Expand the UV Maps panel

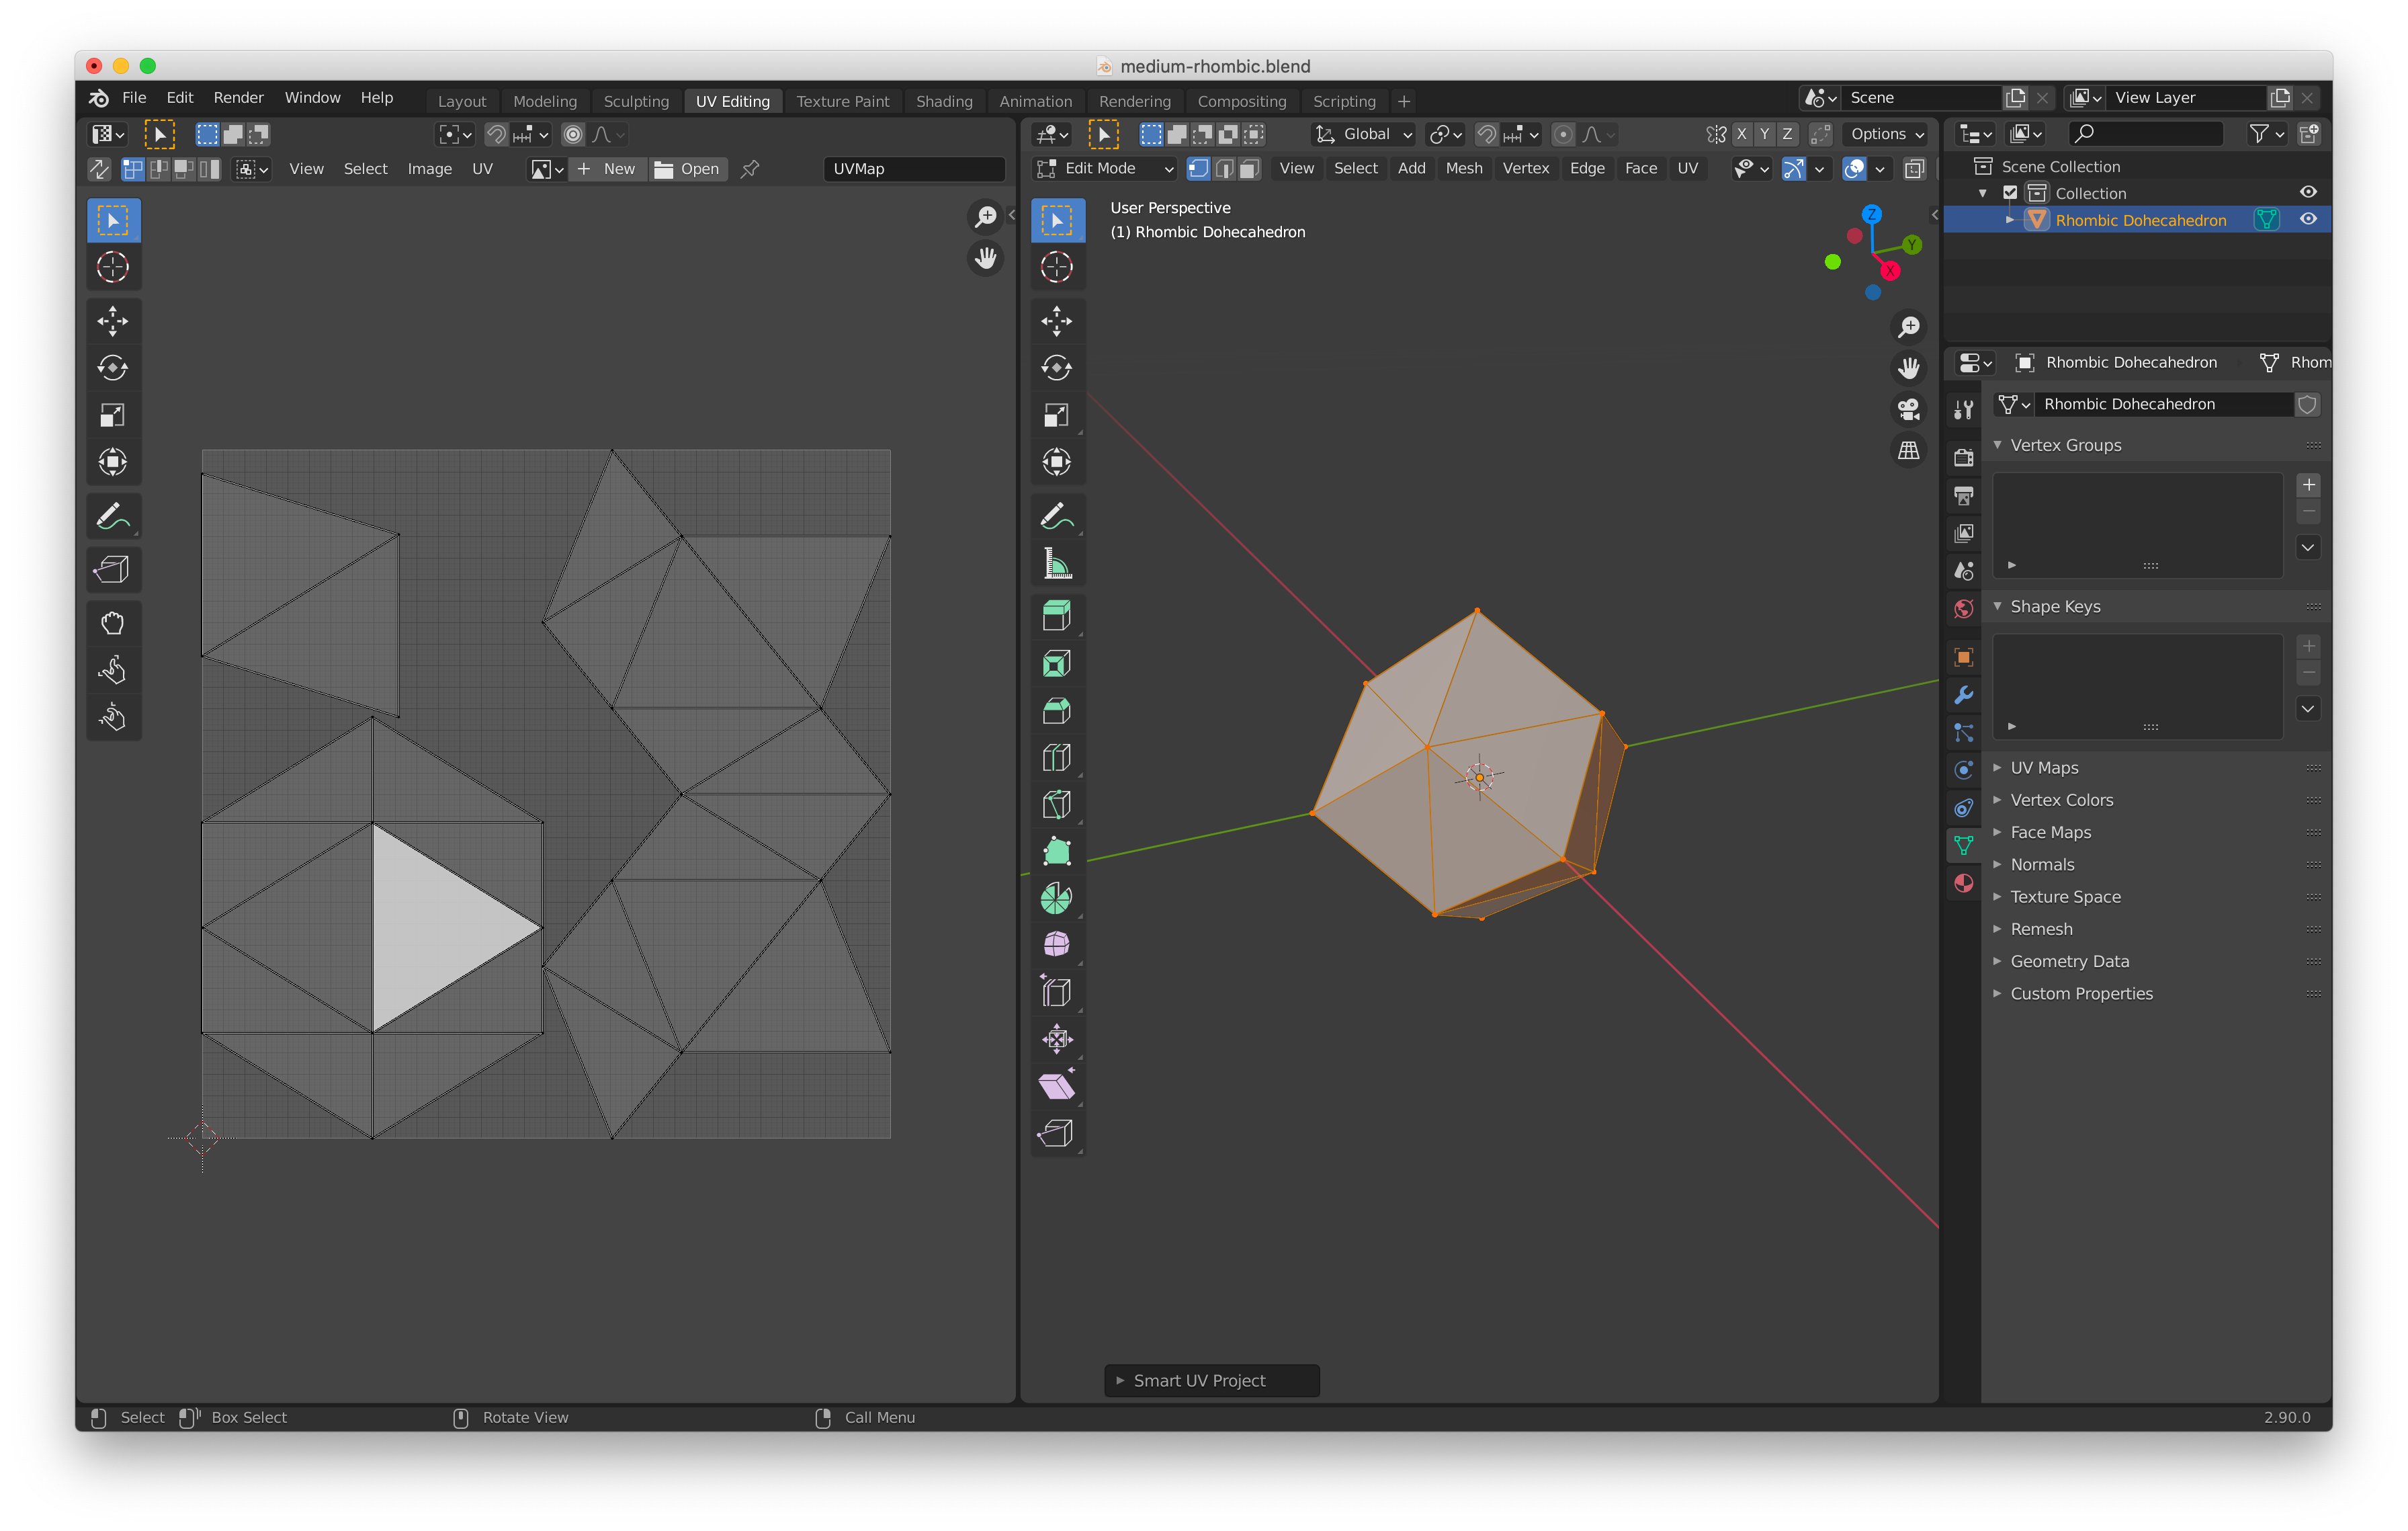[x=2044, y=767]
